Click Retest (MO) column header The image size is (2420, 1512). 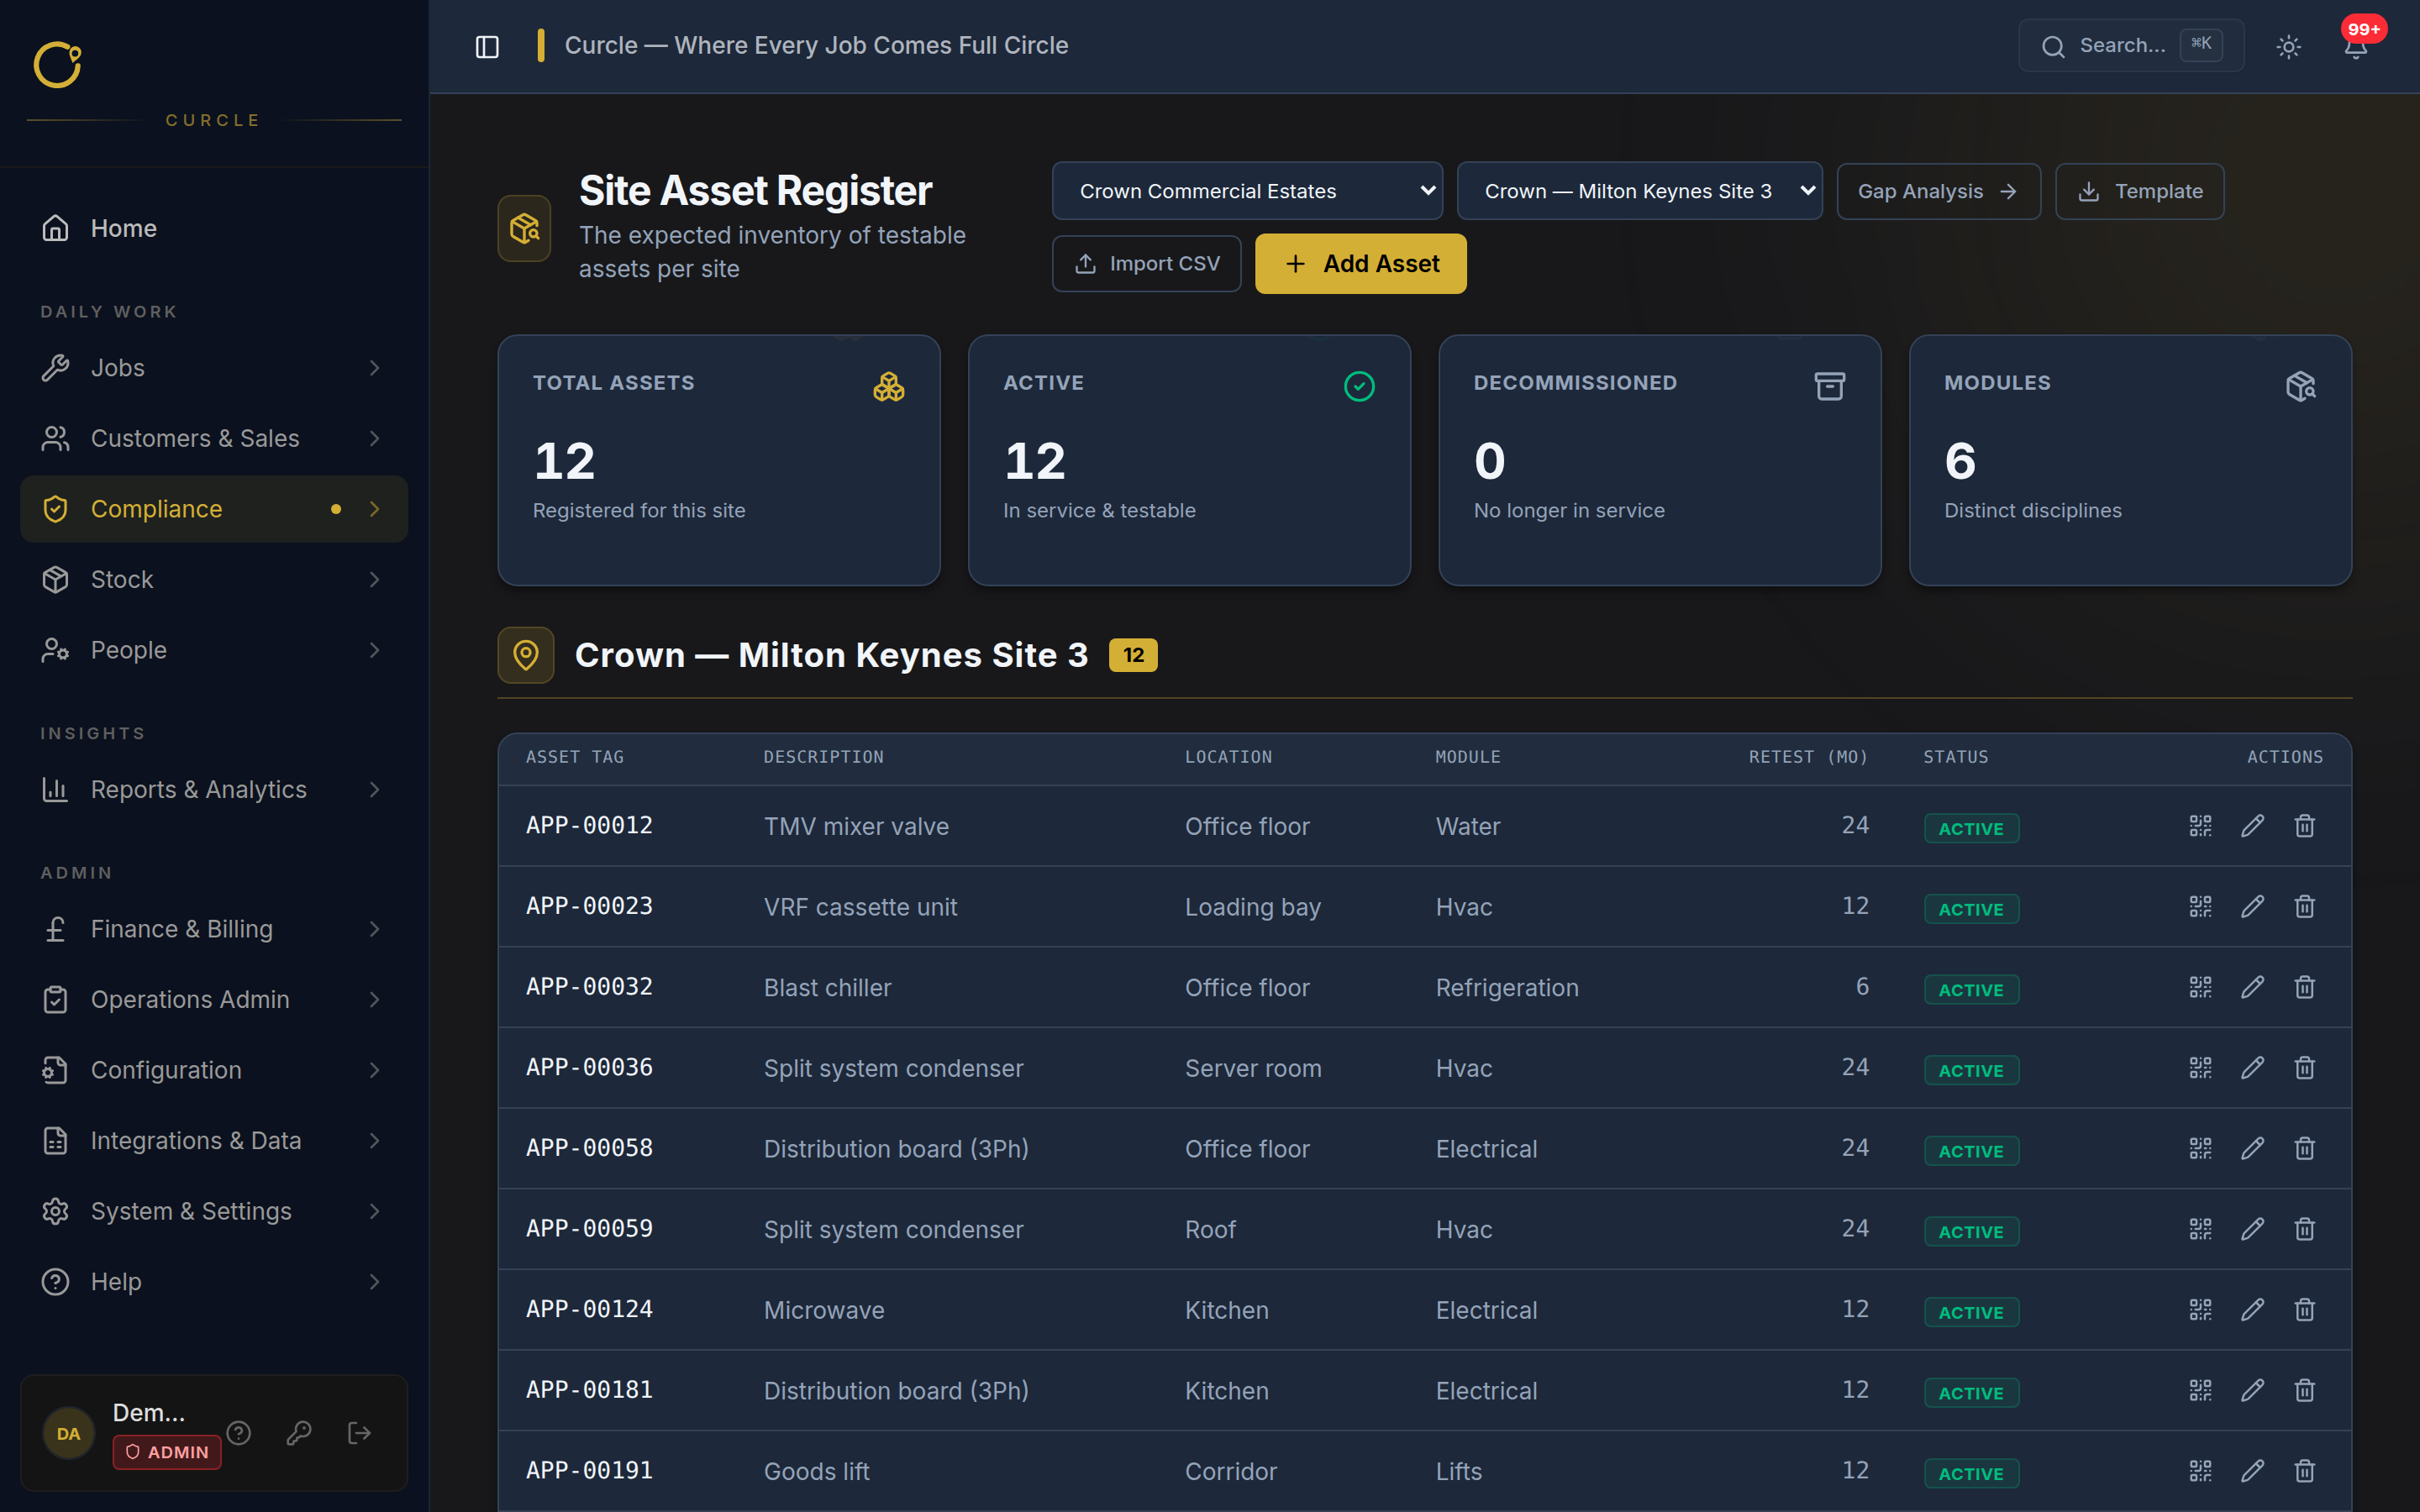(1808, 757)
